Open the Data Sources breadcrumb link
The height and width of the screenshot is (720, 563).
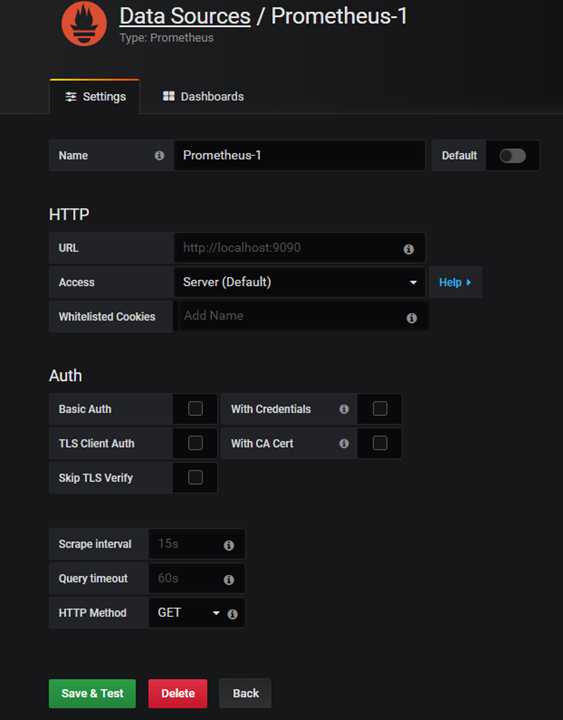(185, 16)
